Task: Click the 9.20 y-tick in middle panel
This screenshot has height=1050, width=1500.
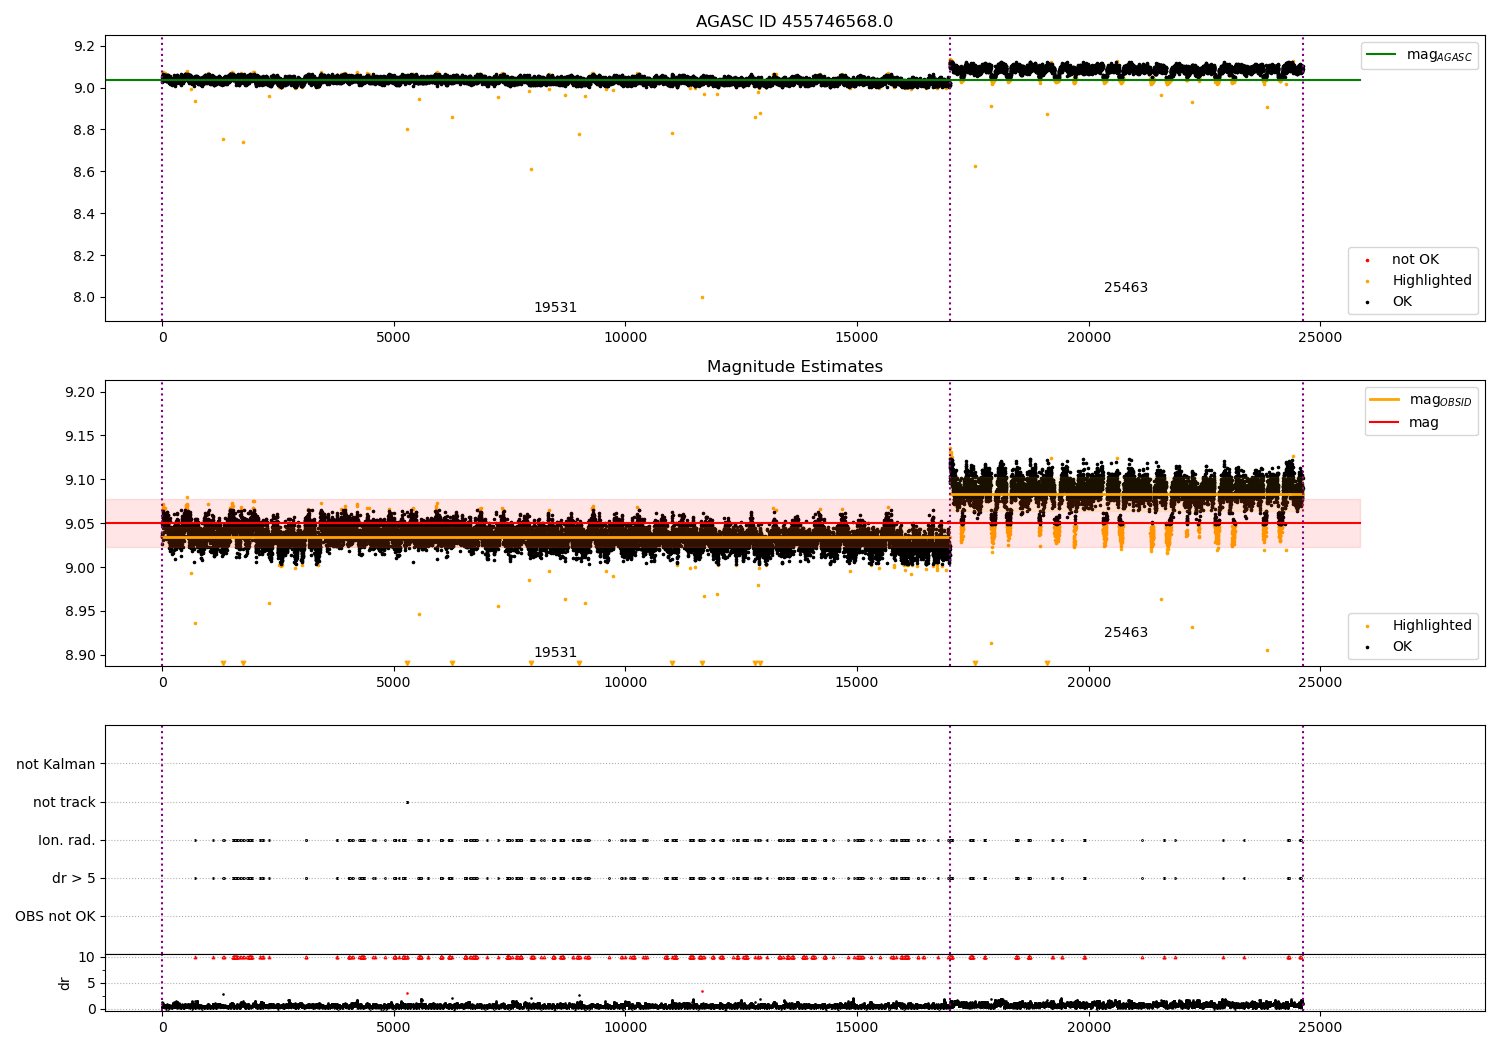Action: [79, 392]
